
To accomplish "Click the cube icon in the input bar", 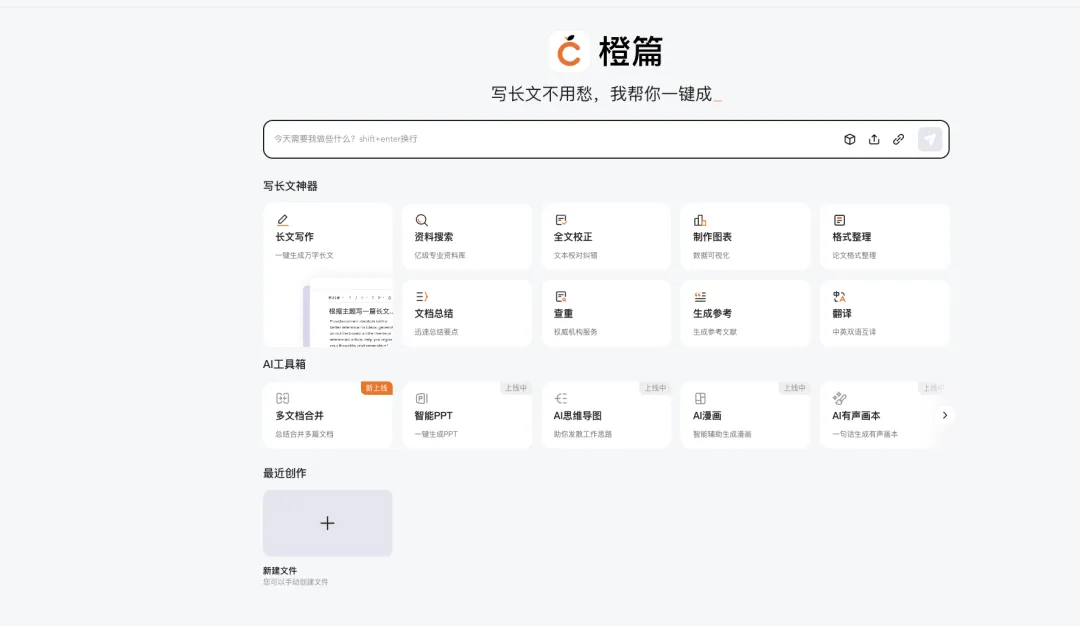I will pos(849,139).
